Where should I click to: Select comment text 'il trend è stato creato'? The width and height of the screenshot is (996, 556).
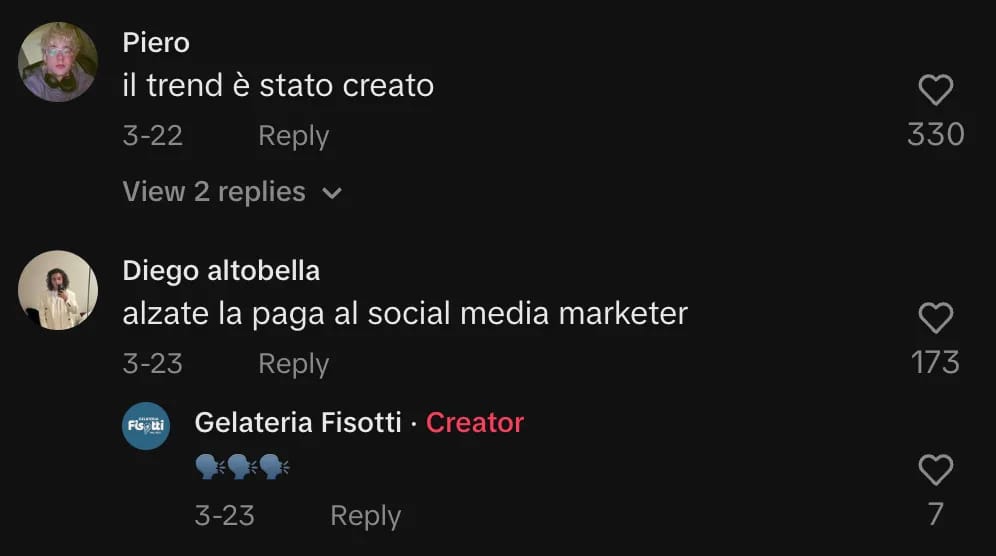tap(278, 85)
